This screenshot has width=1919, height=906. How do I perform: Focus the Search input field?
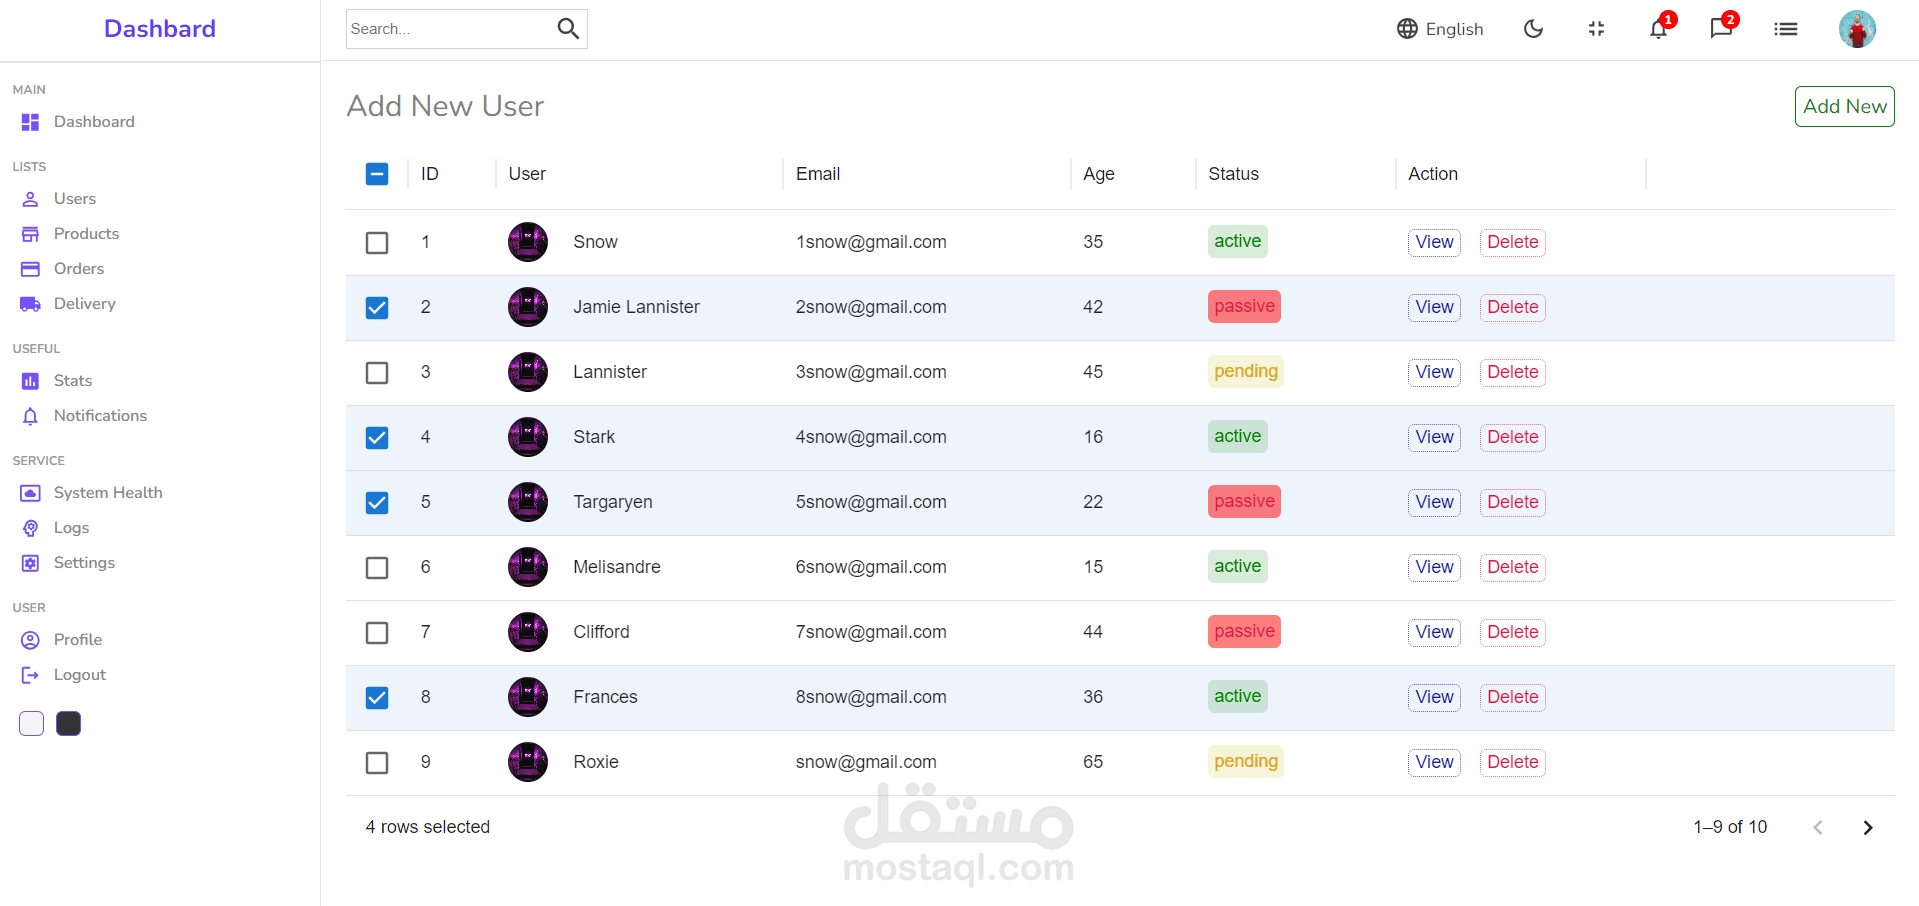(448, 29)
